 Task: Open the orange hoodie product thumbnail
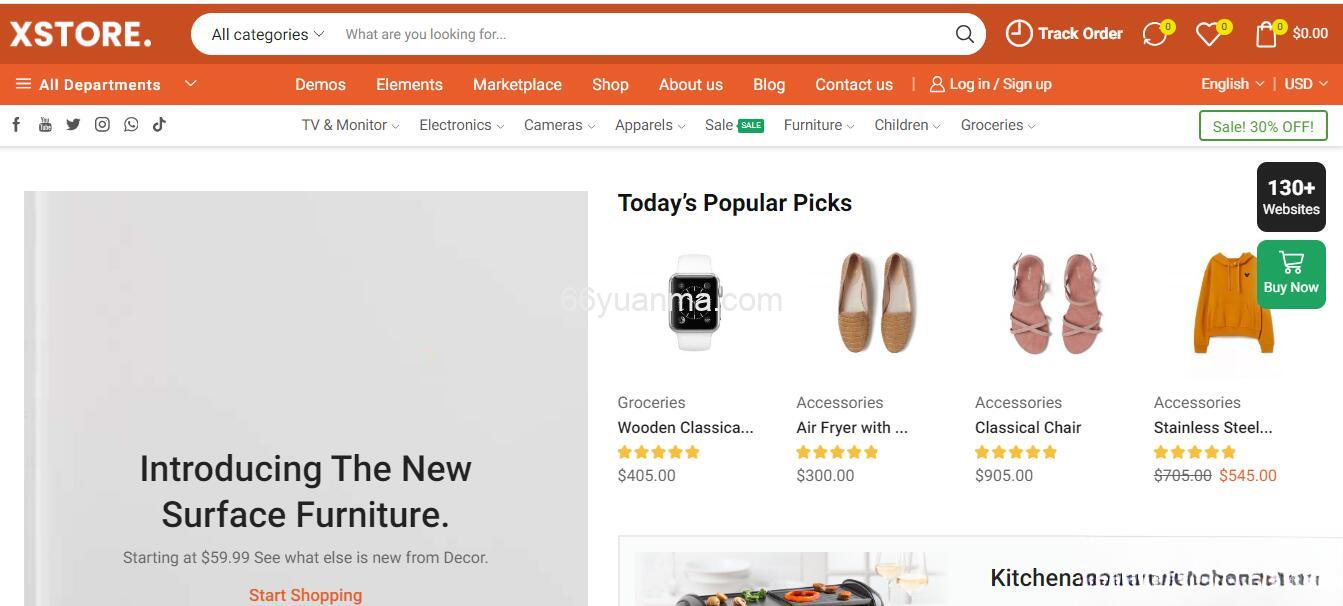coord(1232,302)
